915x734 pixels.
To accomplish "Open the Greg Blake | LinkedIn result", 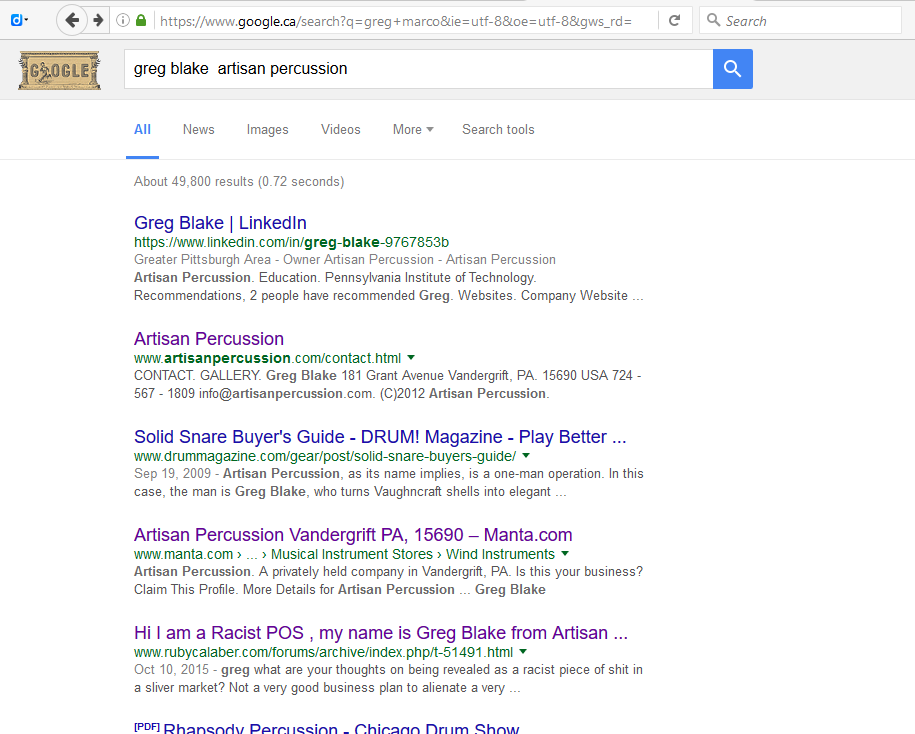I will [x=220, y=223].
